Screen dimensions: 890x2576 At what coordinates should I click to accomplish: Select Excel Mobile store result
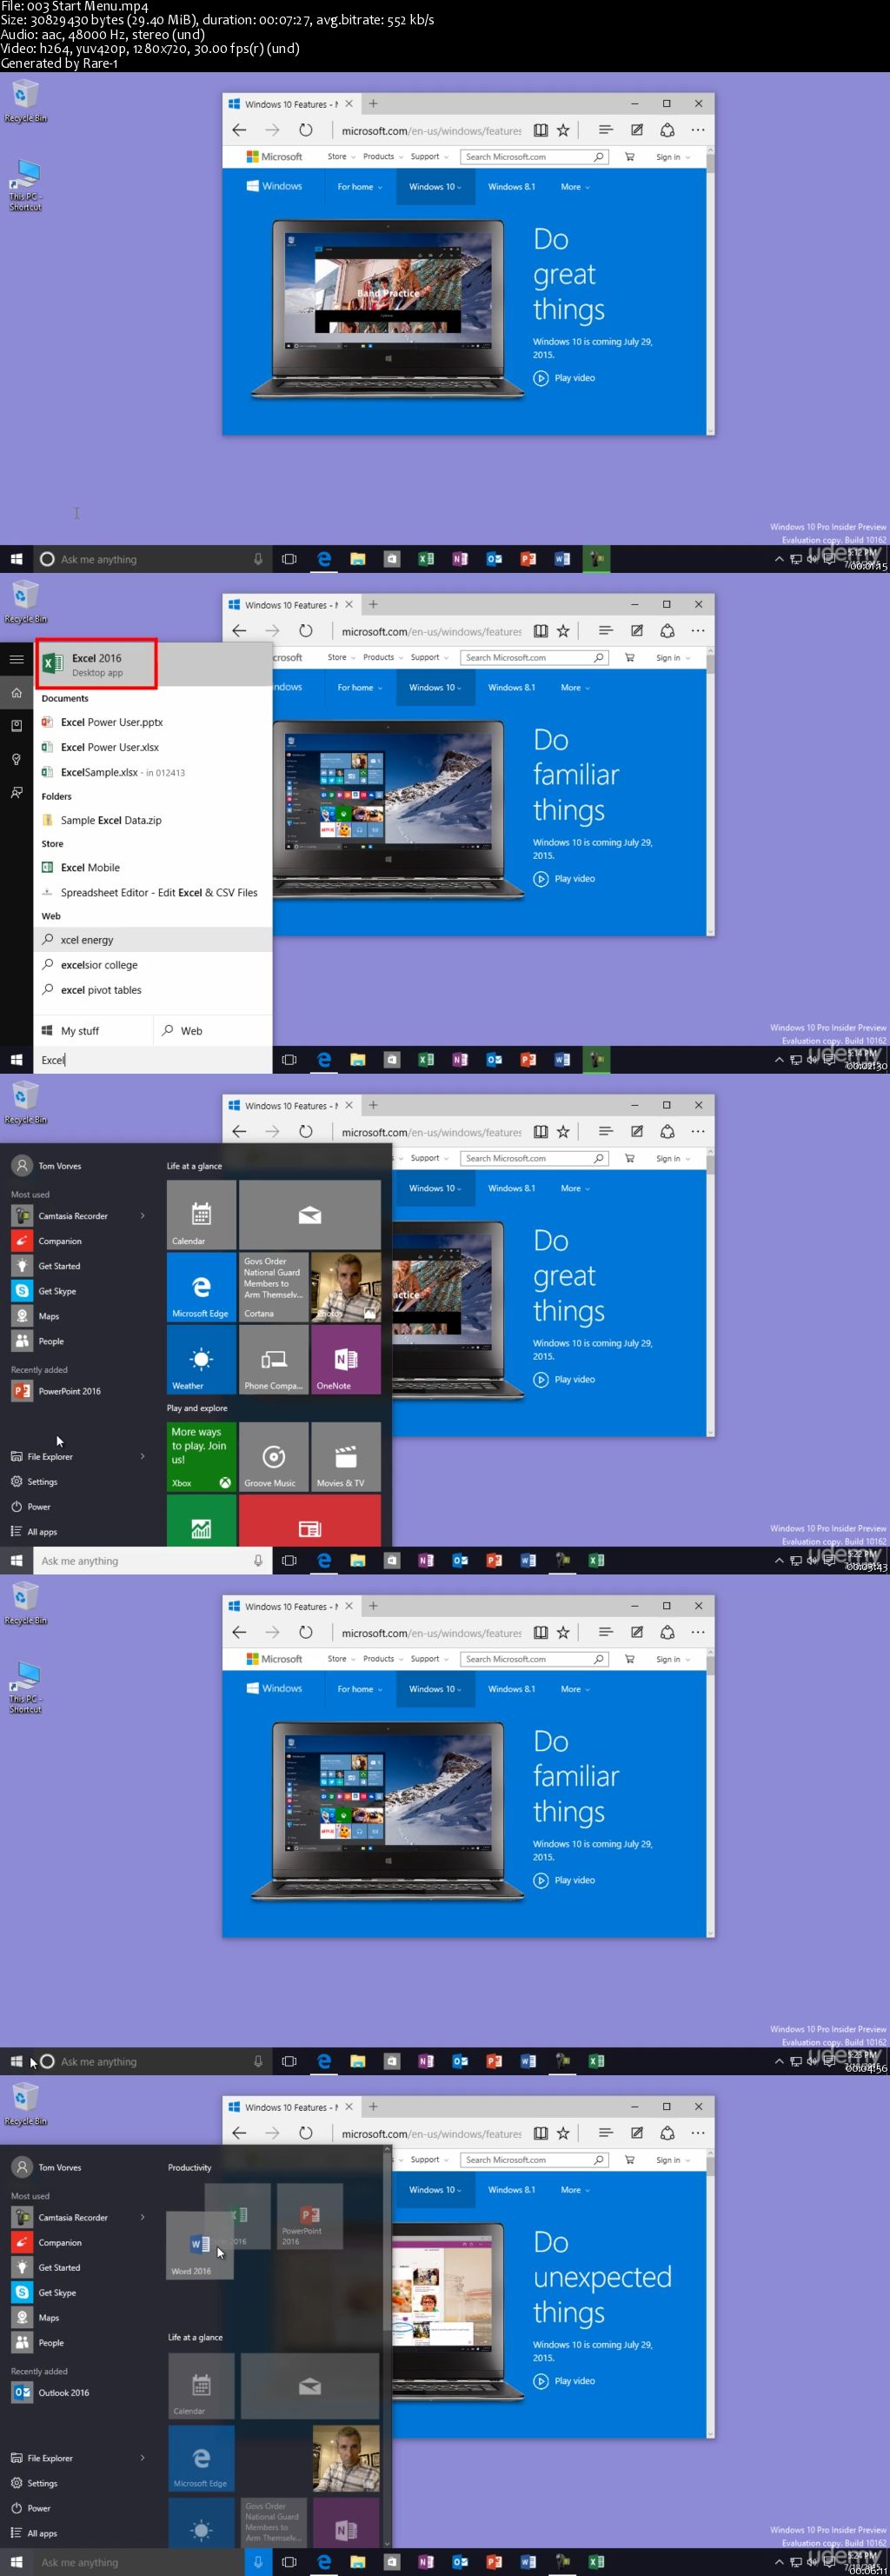(x=153, y=867)
